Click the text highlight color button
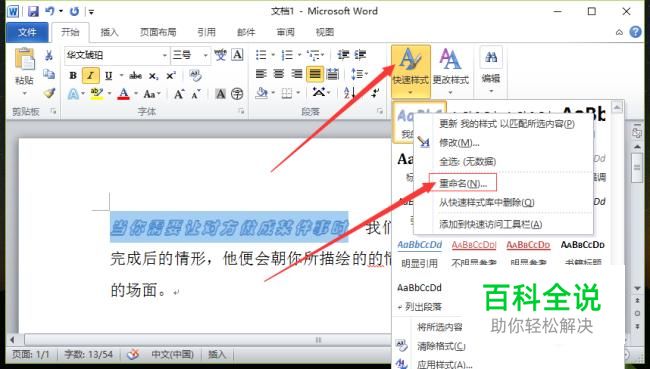 click(x=97, y=94)
